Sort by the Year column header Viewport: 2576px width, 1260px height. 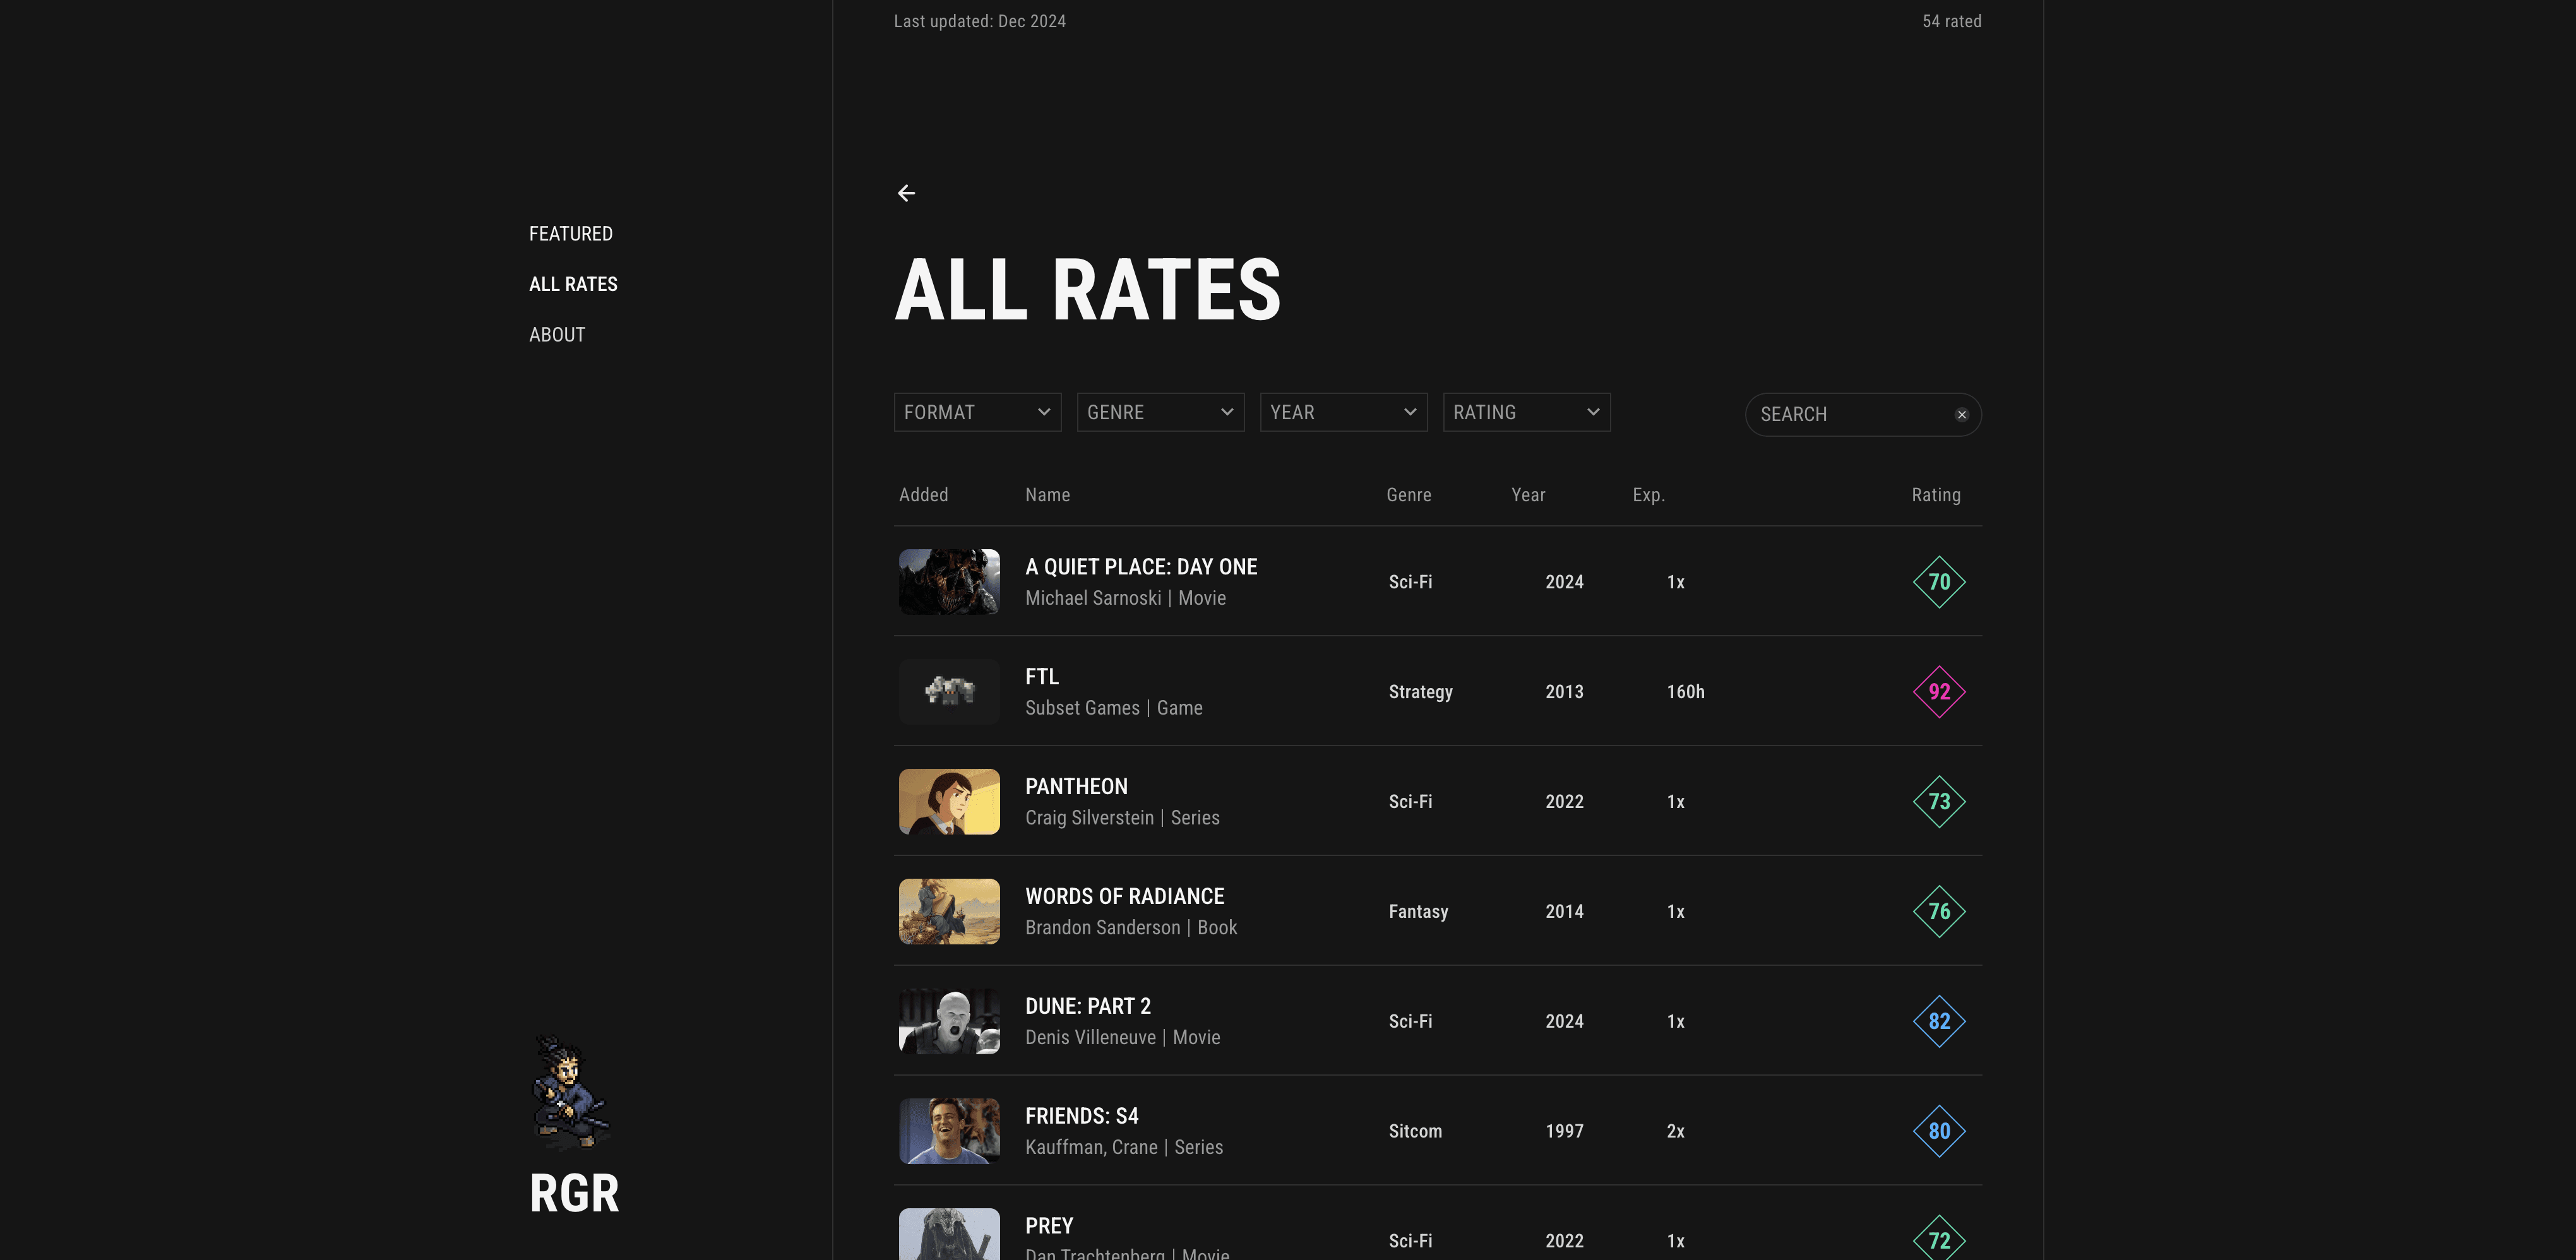click(x=1528, y=494)
